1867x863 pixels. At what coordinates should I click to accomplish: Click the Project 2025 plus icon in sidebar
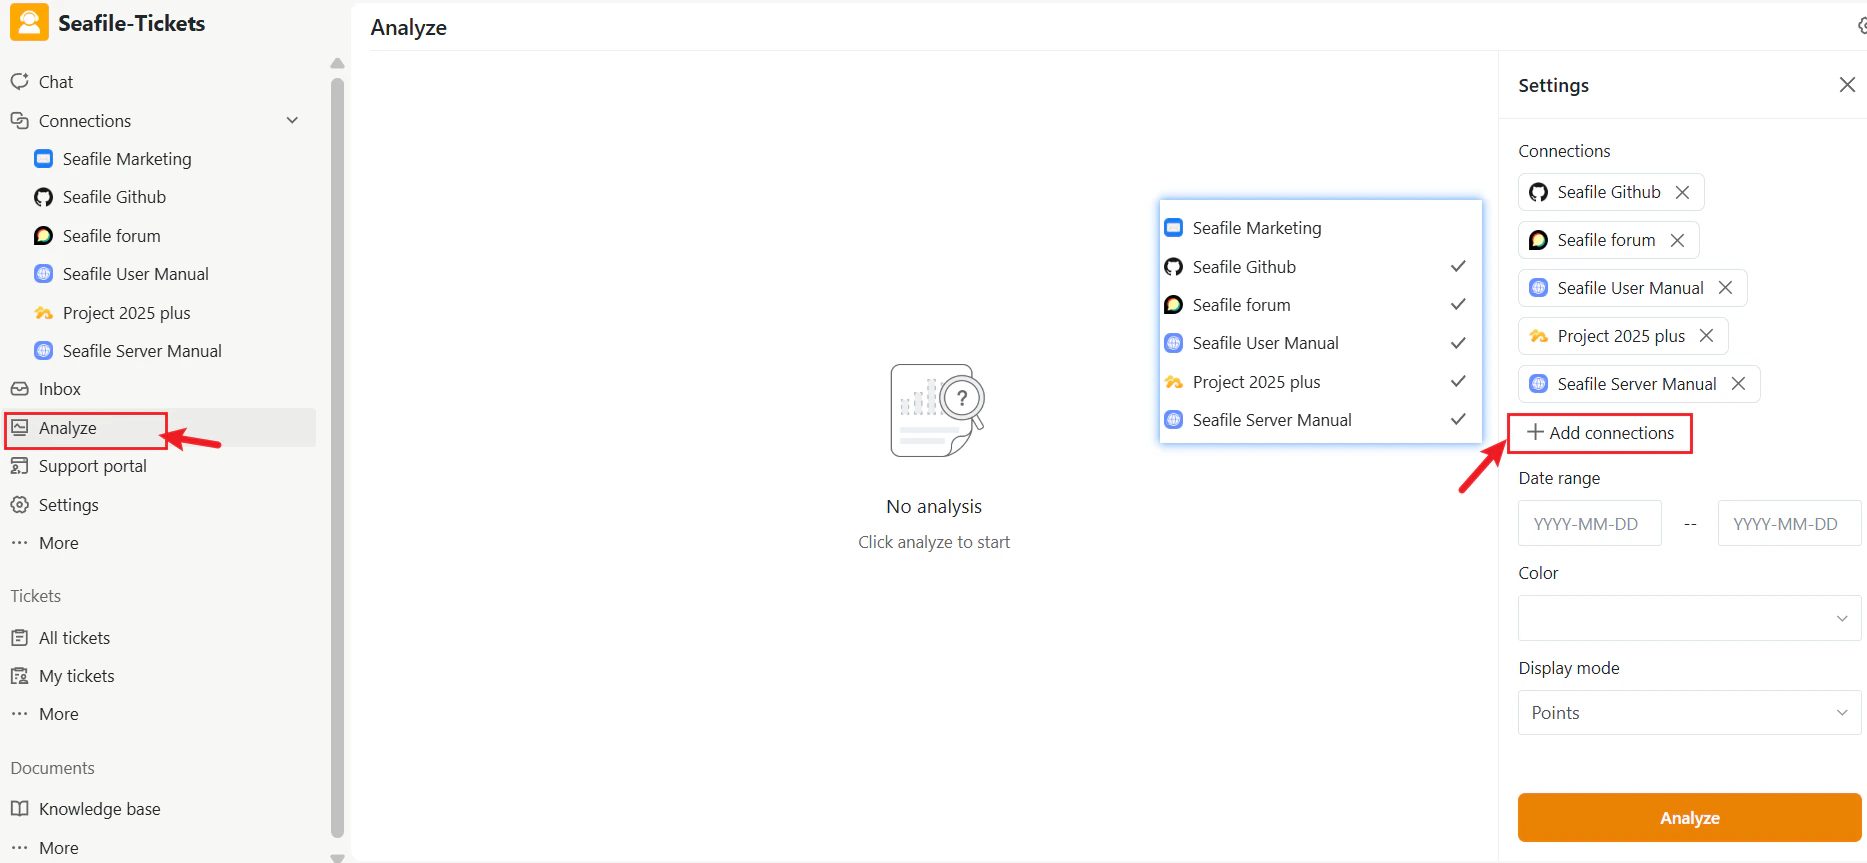(43, 313)
